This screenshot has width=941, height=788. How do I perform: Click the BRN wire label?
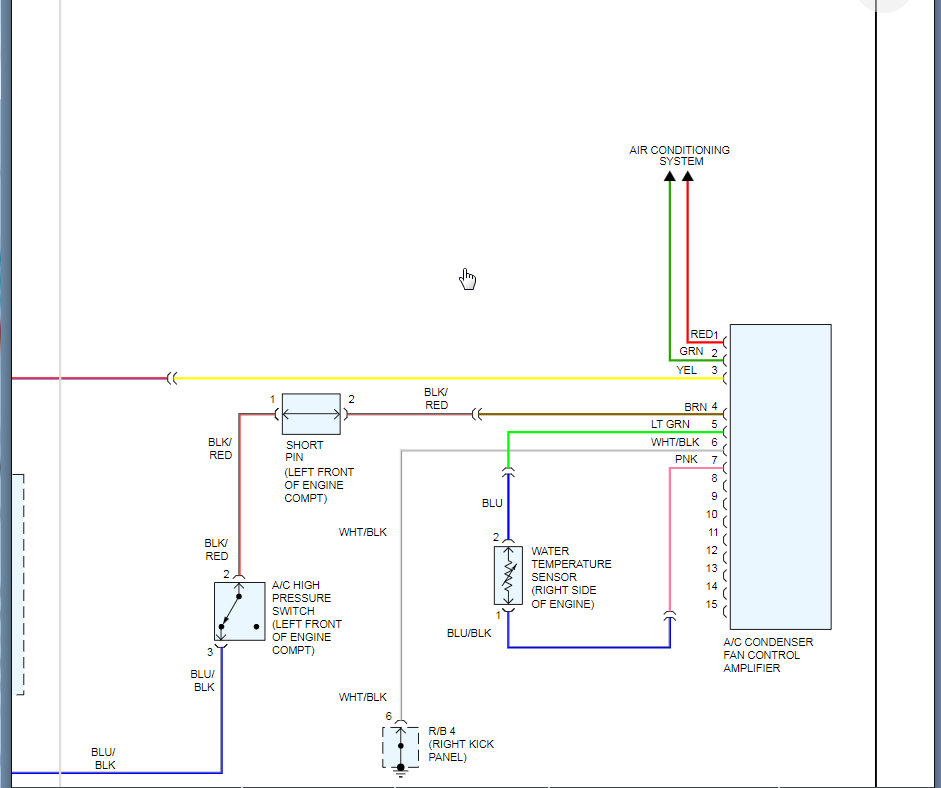[x=696, y=407]
